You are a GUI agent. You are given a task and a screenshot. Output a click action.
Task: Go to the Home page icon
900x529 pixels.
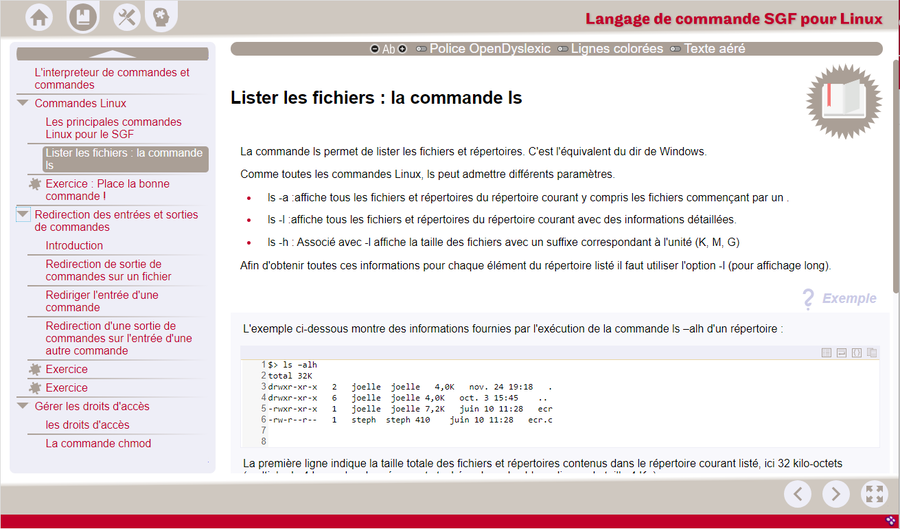(x=38, y=16)
